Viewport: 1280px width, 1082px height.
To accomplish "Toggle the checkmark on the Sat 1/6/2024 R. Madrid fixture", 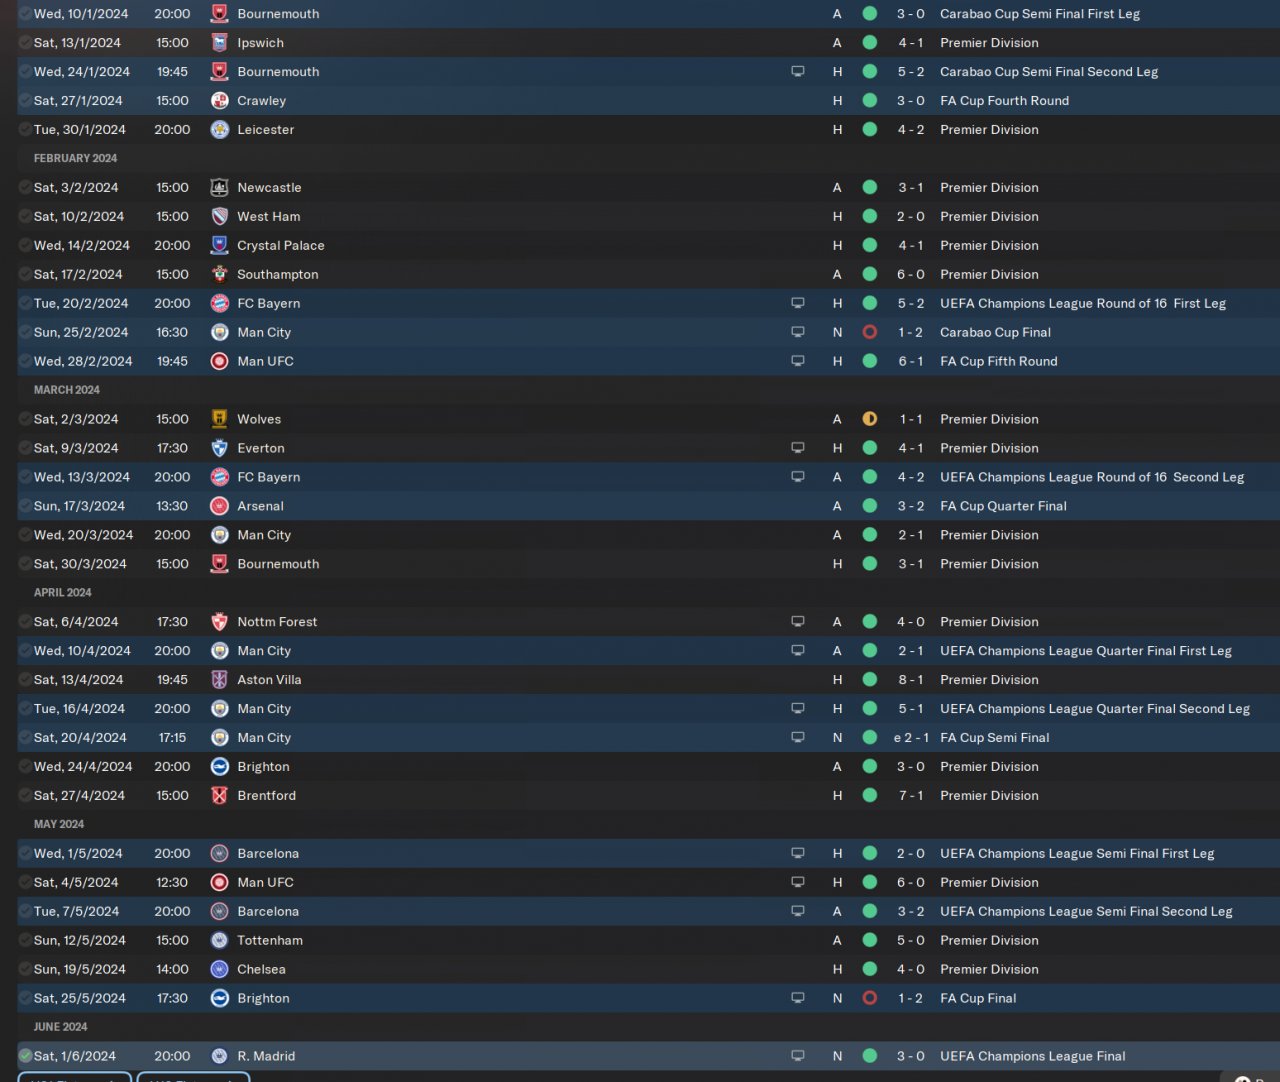I will coord(25,1056).
